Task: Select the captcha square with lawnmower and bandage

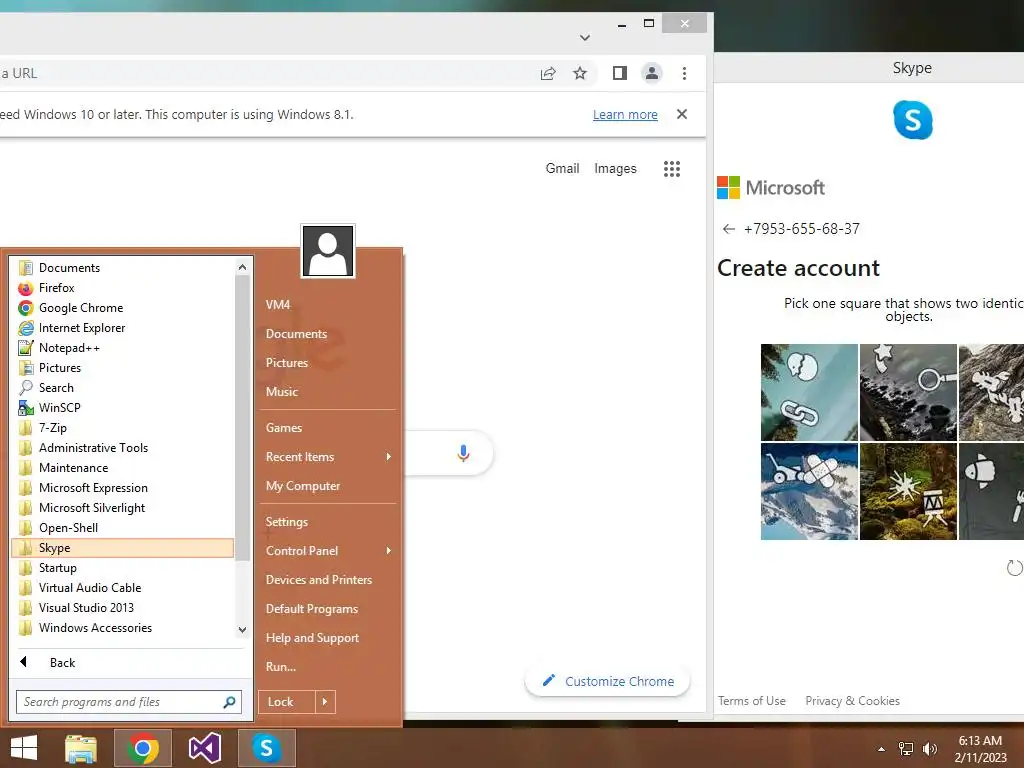Action: pos(809,492)
